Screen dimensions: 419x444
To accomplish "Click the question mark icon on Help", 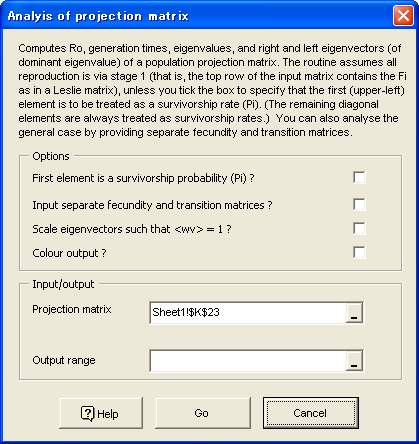I will (87, 414).
